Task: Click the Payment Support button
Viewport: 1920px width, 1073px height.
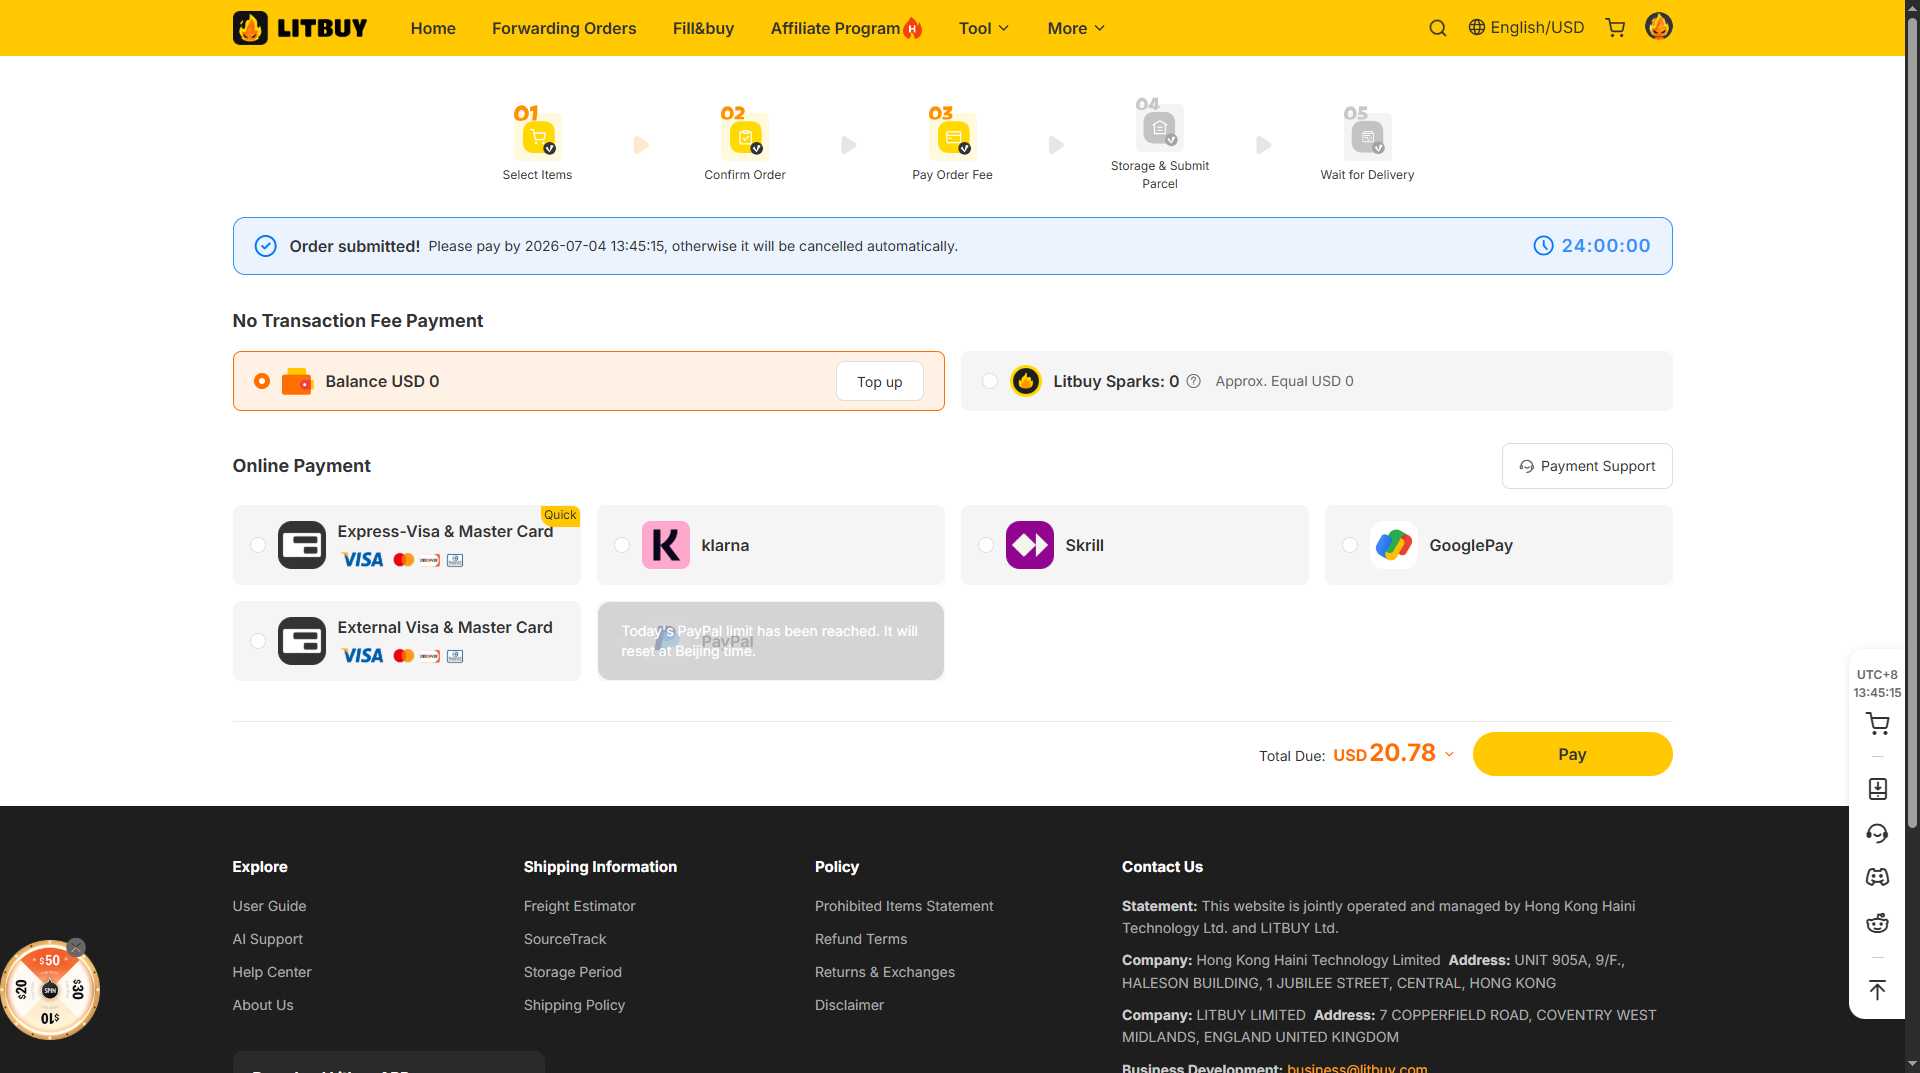Action: tap(1587, 466)
